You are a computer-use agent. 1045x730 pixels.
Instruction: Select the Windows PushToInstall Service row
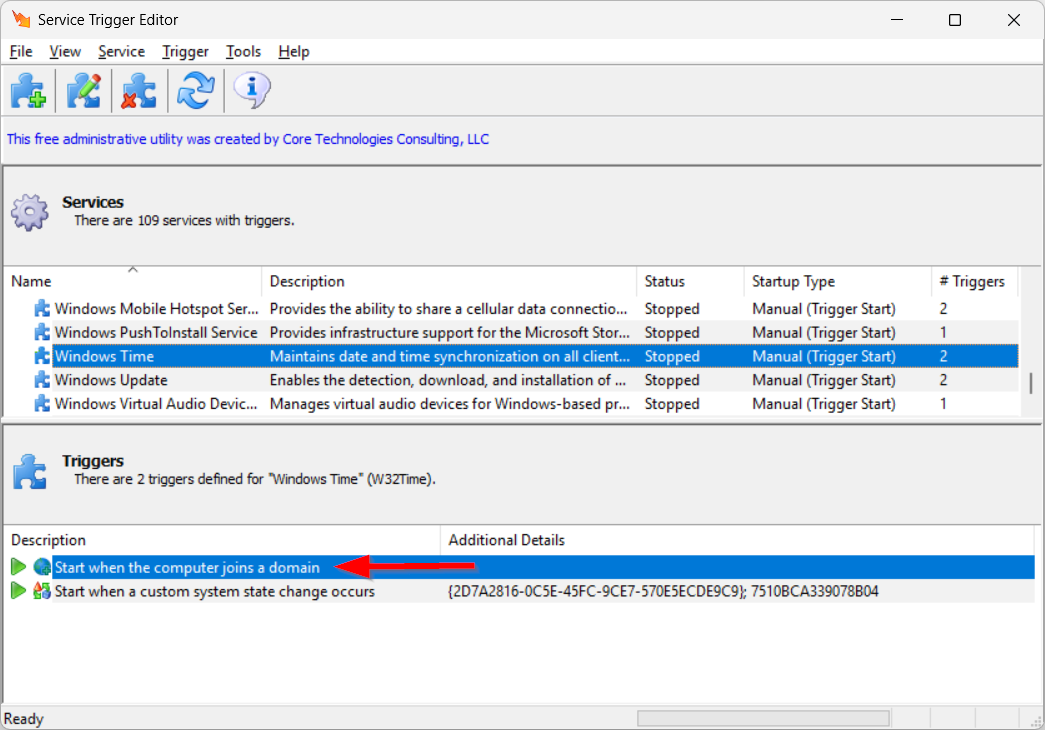pos(512,332)
